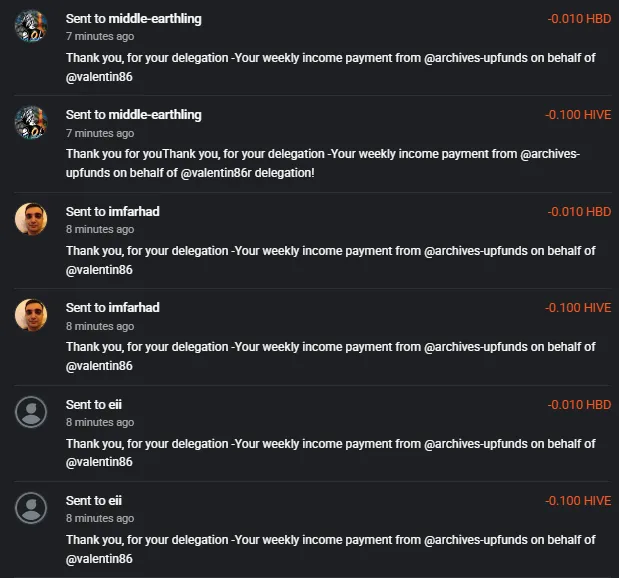Screen dimensions: 619x578
Task: Open eii default avatar on HBD transfer
Action: coord(31,412)
